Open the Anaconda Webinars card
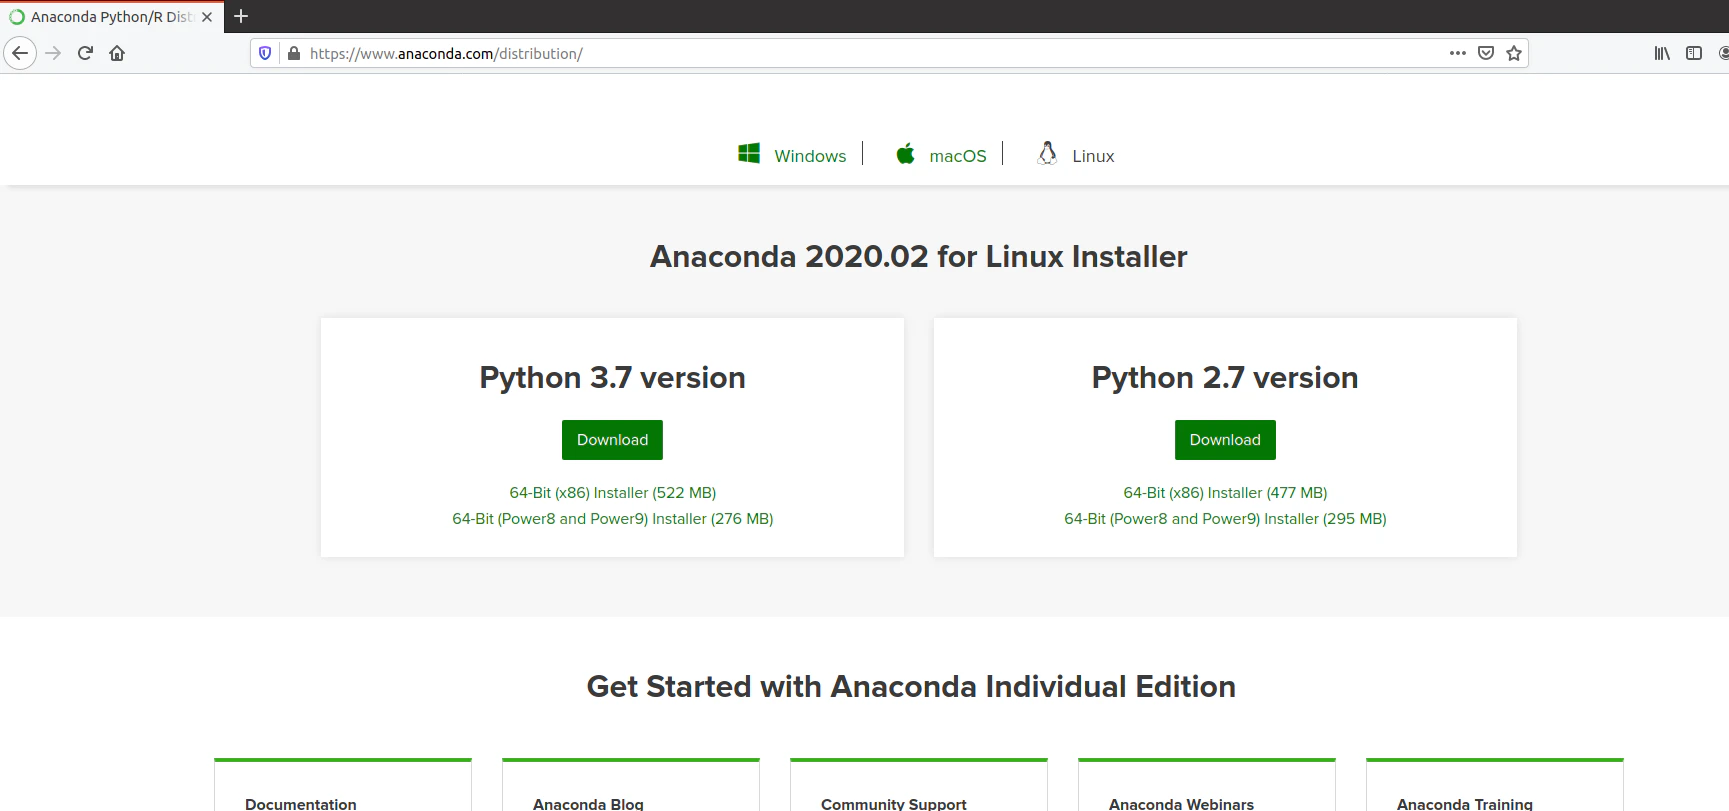Viewport: 1729px width, 811px height. [1207, 786]
